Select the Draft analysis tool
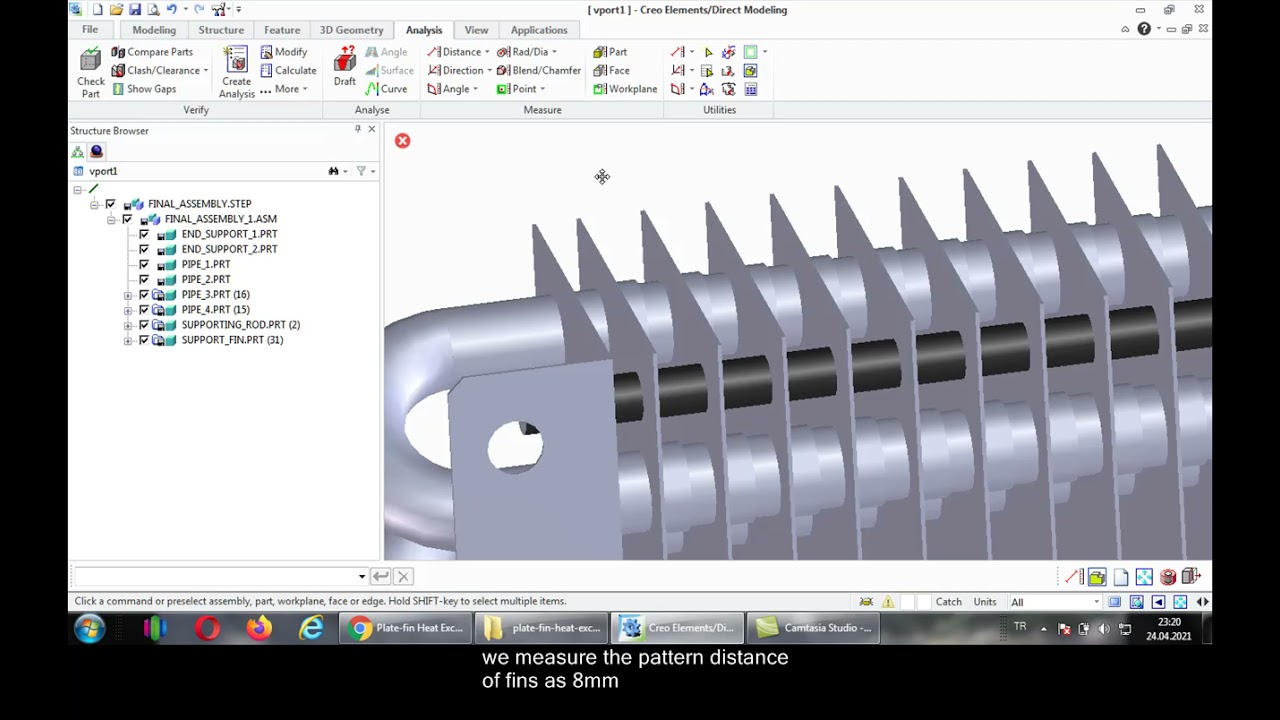 (x=345, y=67)
